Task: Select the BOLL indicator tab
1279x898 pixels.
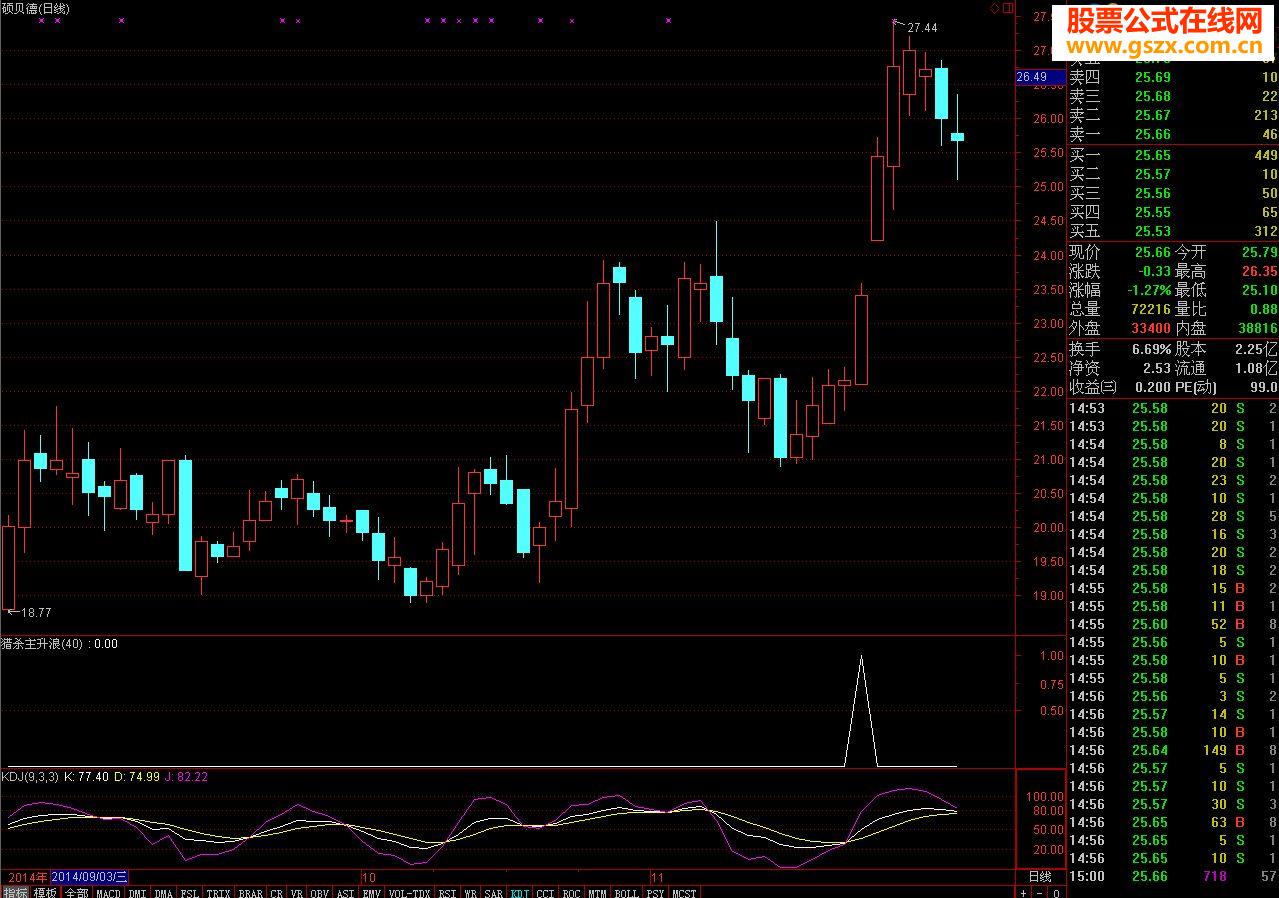Action: (626, 892)
